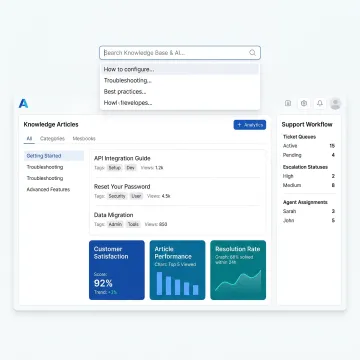Click the Dev tag on API Integration Guide
This screenshot has width=360, height=360.
[131, 168]
